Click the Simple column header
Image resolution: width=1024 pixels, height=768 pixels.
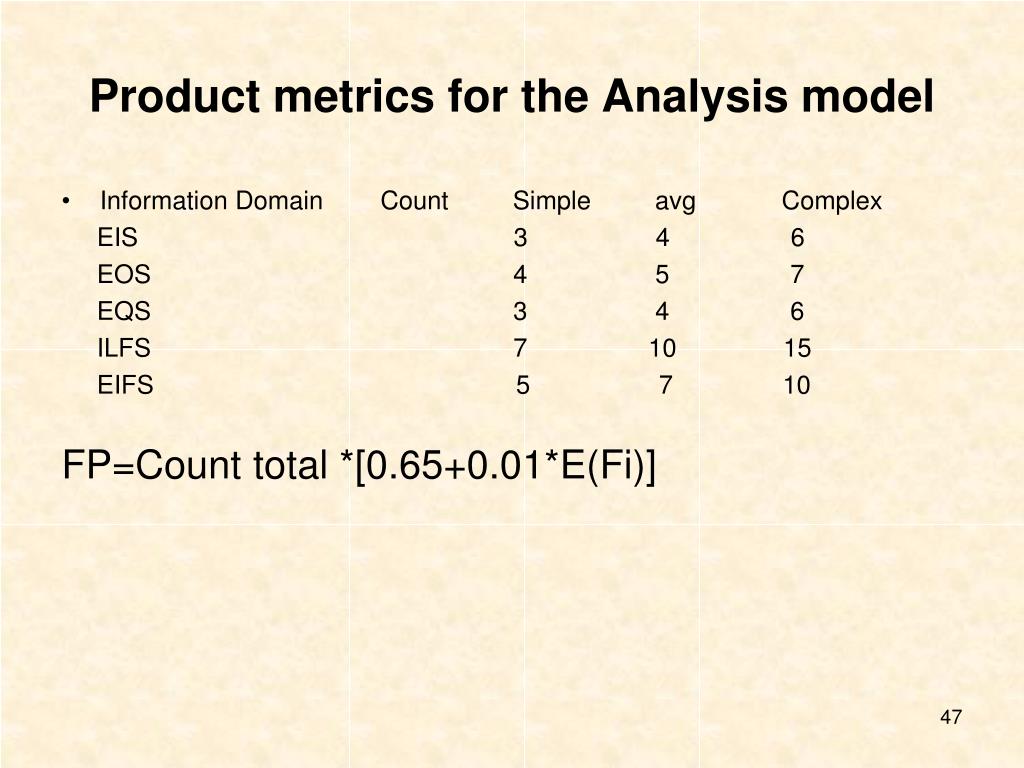point(551,201)
